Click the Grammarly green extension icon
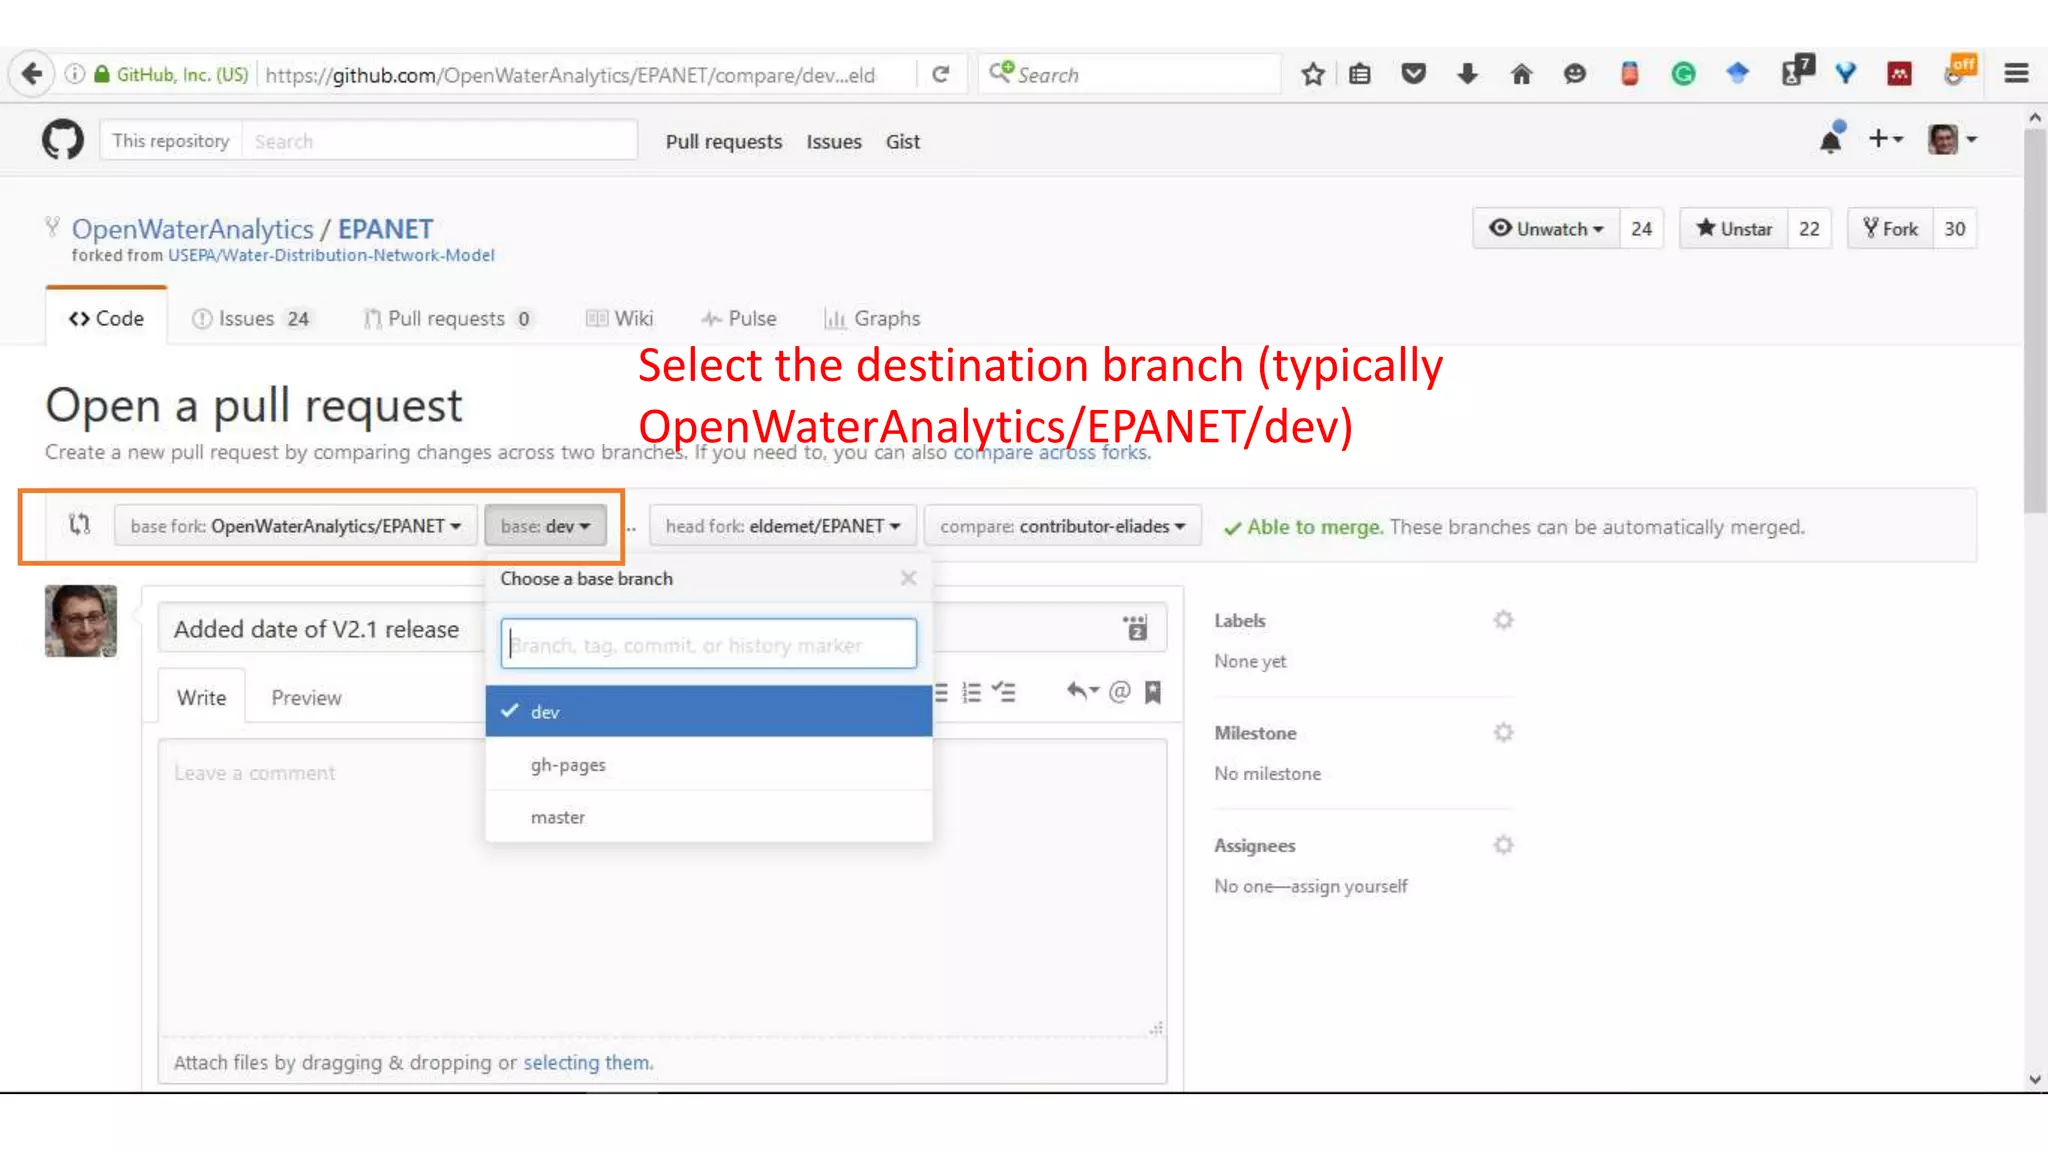The image size is (2048, 1152). 1683,74
